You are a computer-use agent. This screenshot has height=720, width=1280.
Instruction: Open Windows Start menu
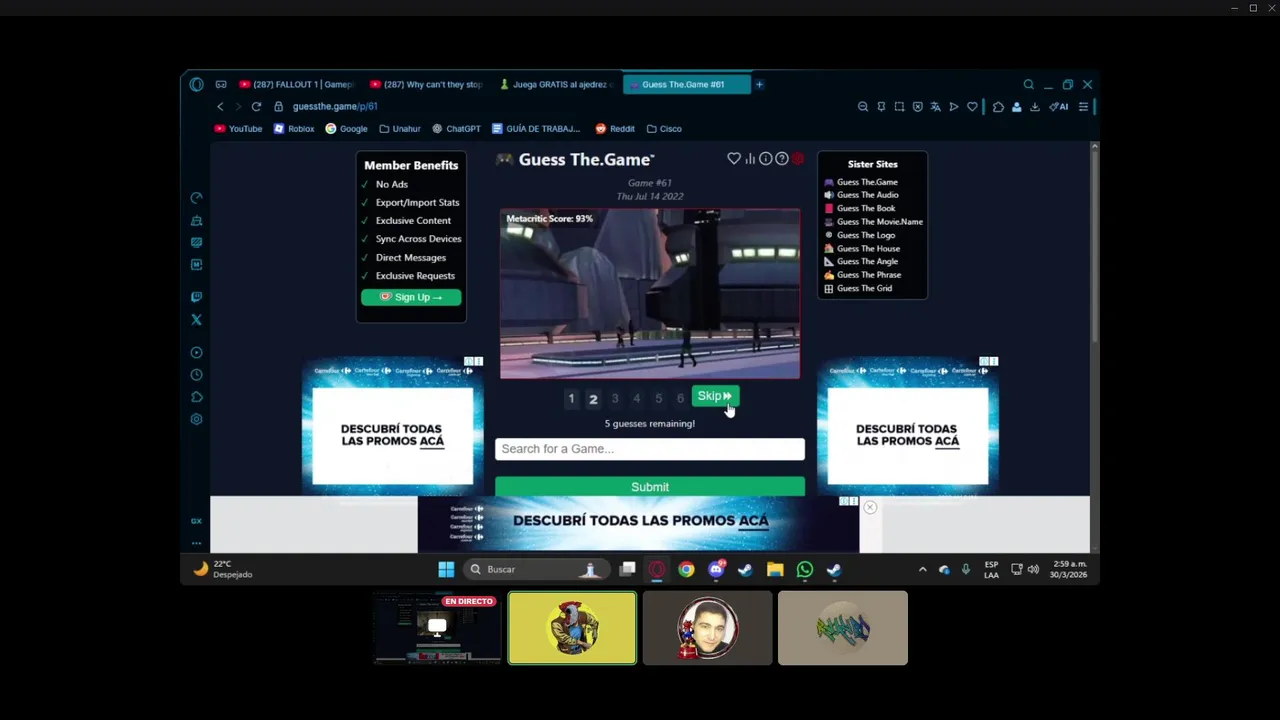tap(446, 569)
